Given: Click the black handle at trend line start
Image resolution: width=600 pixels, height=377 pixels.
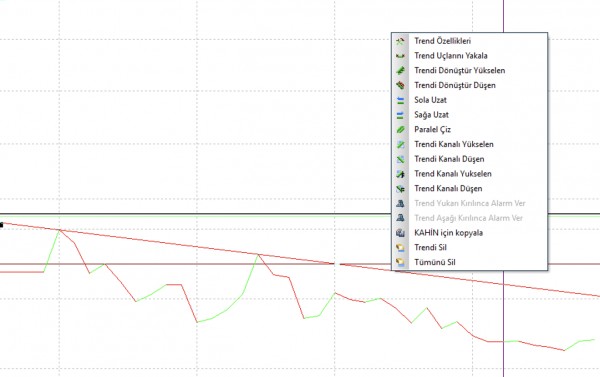Looking at the screenshot, I should (2, 225).
